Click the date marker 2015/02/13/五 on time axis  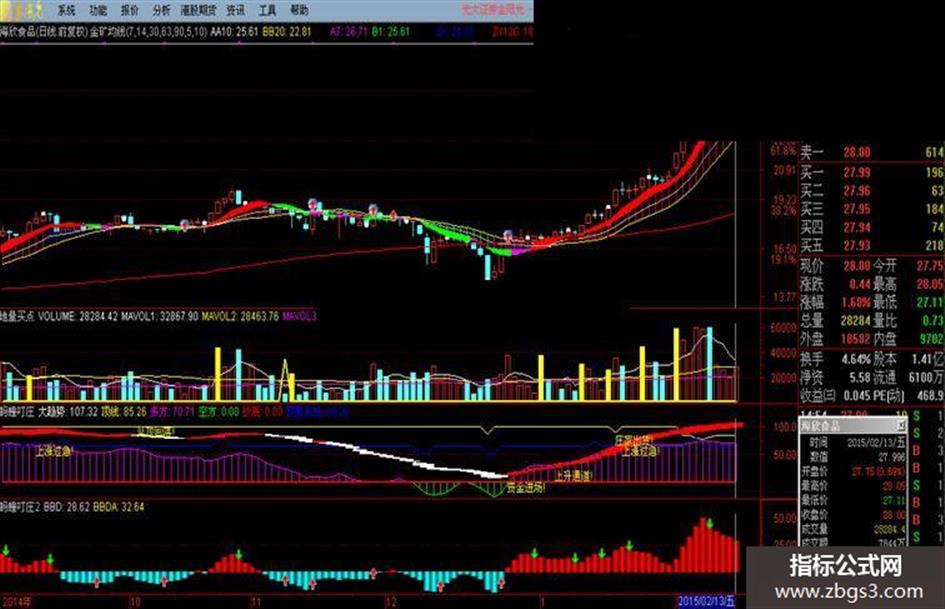[706, 601]
